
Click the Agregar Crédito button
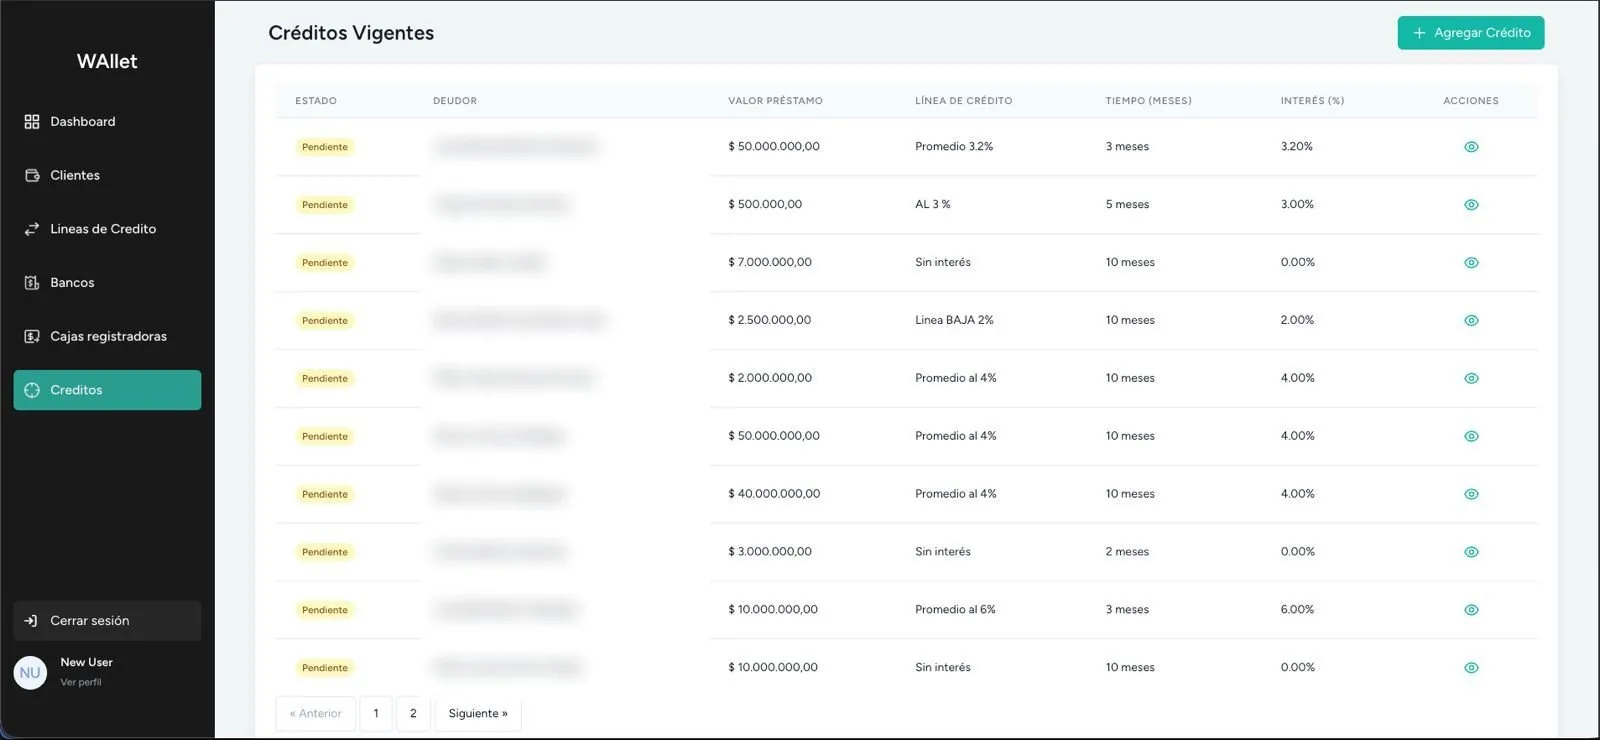point(1471,33)
